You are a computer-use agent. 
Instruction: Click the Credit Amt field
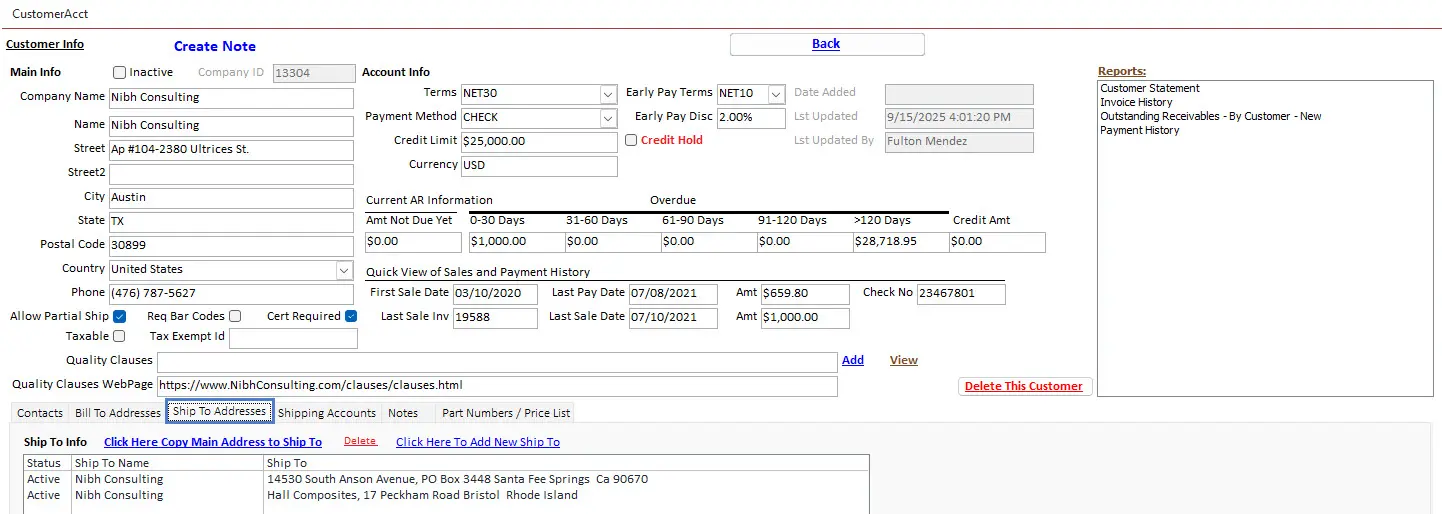tap(997, 242)
